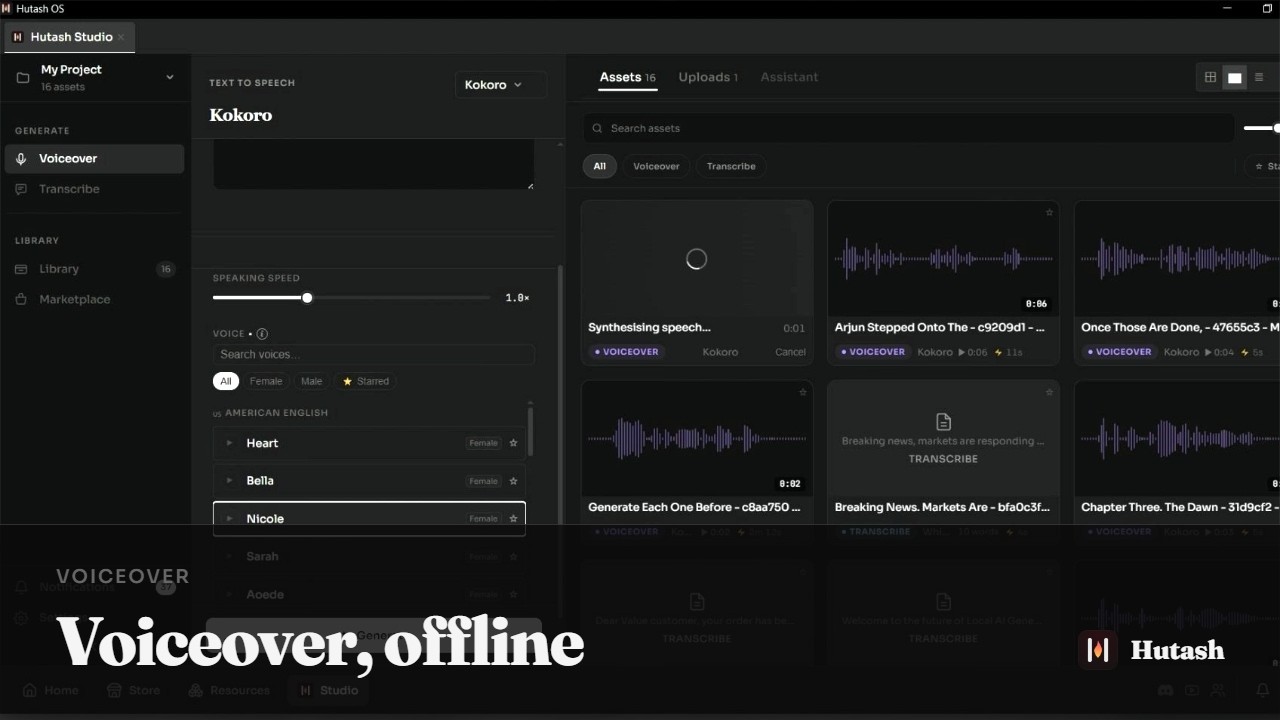Select the Transcribe assets filter chip

coord(731,166)
